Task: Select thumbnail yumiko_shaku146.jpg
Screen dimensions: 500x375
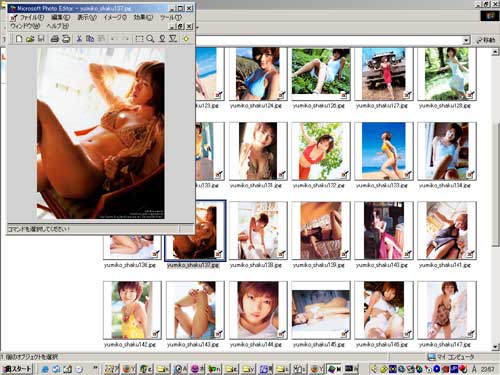Action: click(384, 310)
